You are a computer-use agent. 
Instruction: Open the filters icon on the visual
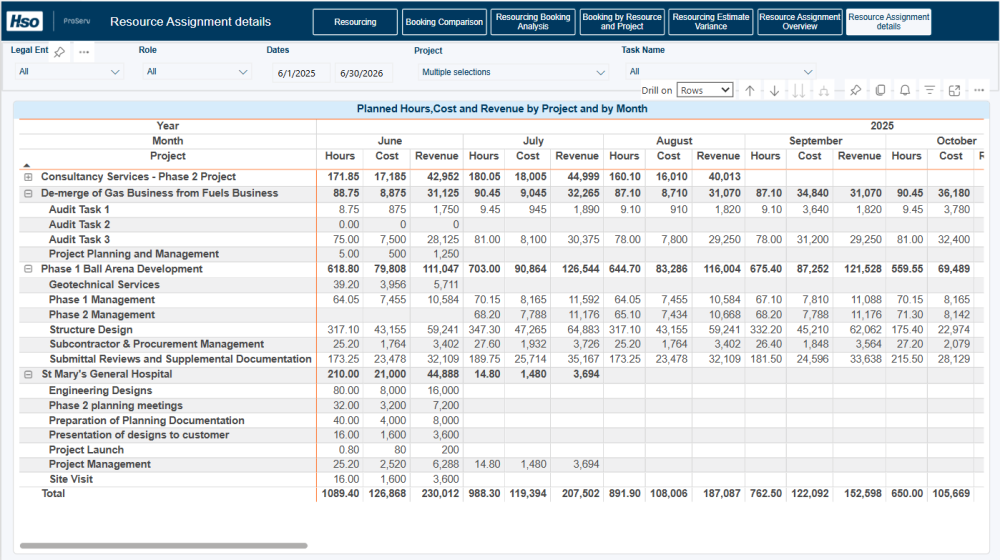(929, 90)
